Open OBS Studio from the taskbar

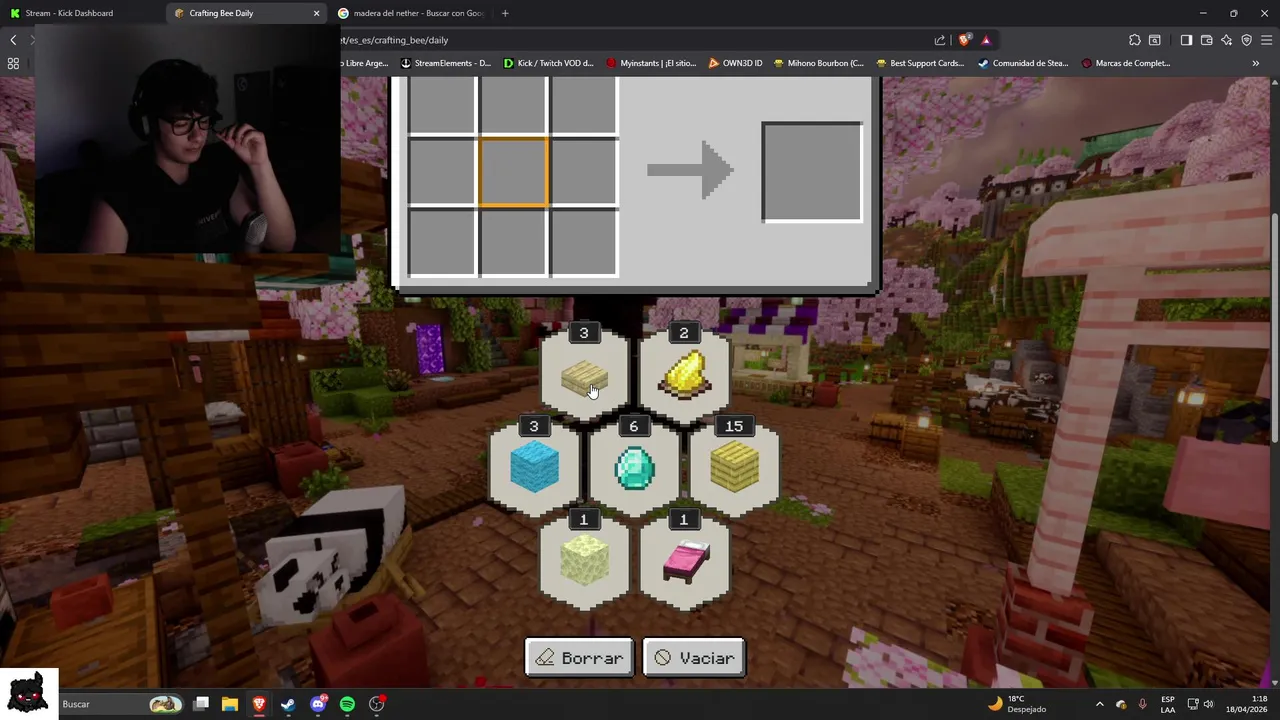pyautogui.click(x=376, y=704)
